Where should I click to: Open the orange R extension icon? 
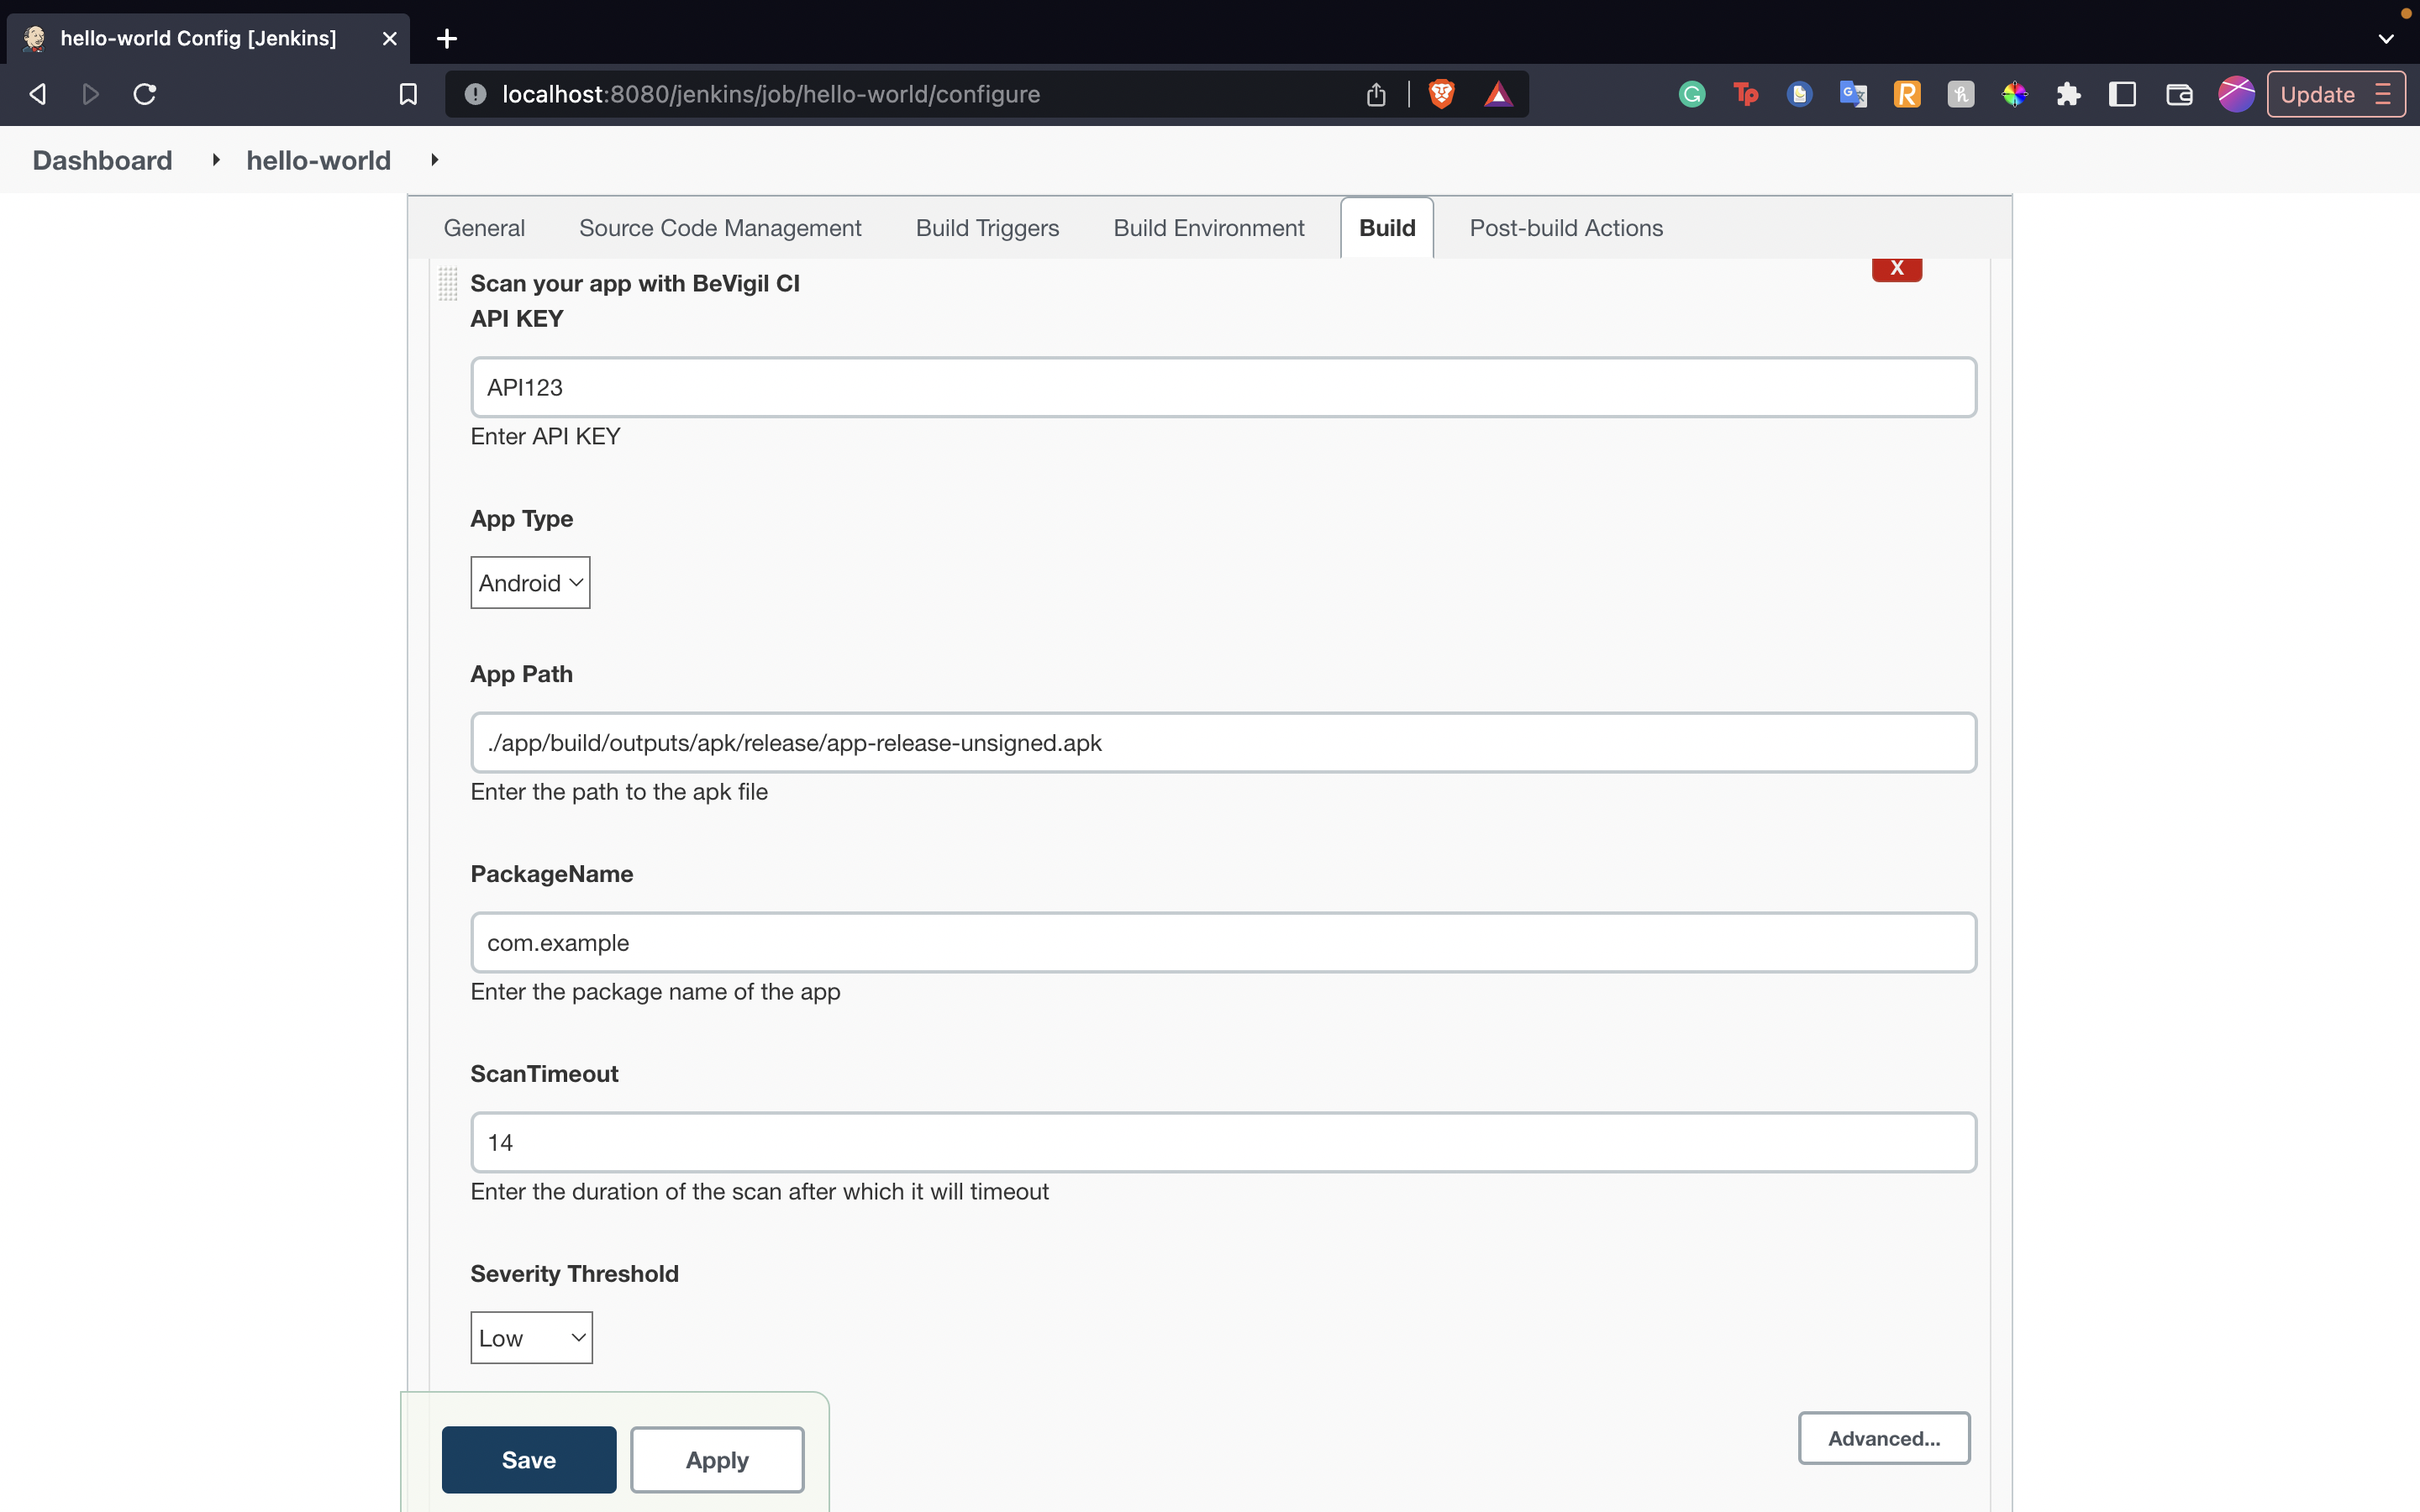pyautogui.click(x=1907, y=94)
